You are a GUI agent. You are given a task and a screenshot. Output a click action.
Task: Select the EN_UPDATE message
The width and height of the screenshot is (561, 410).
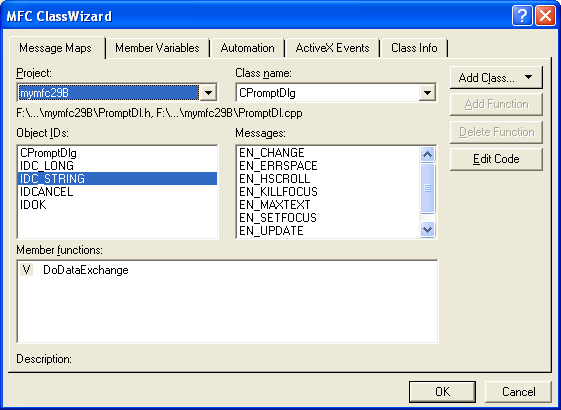tap(328, 231)
